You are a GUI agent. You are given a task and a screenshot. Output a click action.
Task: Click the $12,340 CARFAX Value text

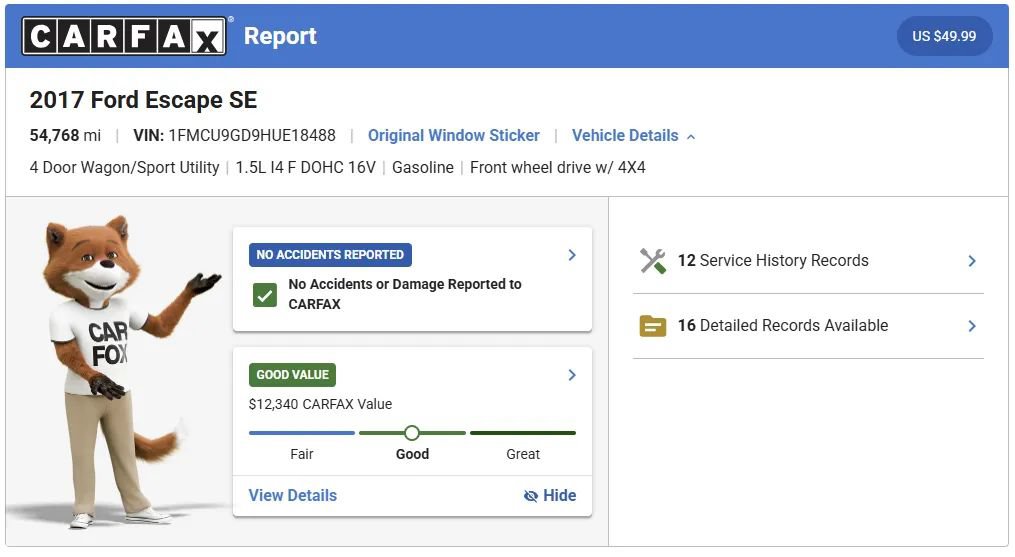[320, 404]
